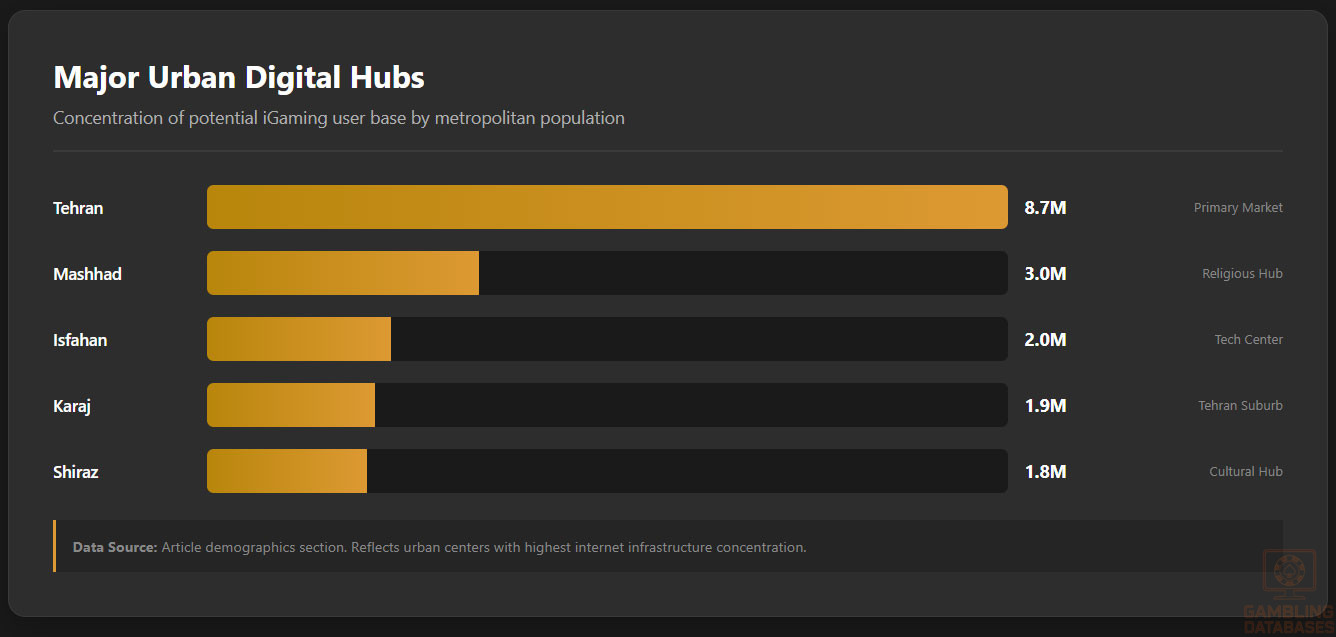Image resolution: width=1336 pixels, height=637 pixels.
Task: Click the 3.0M population value
Action: point(1045,274)
